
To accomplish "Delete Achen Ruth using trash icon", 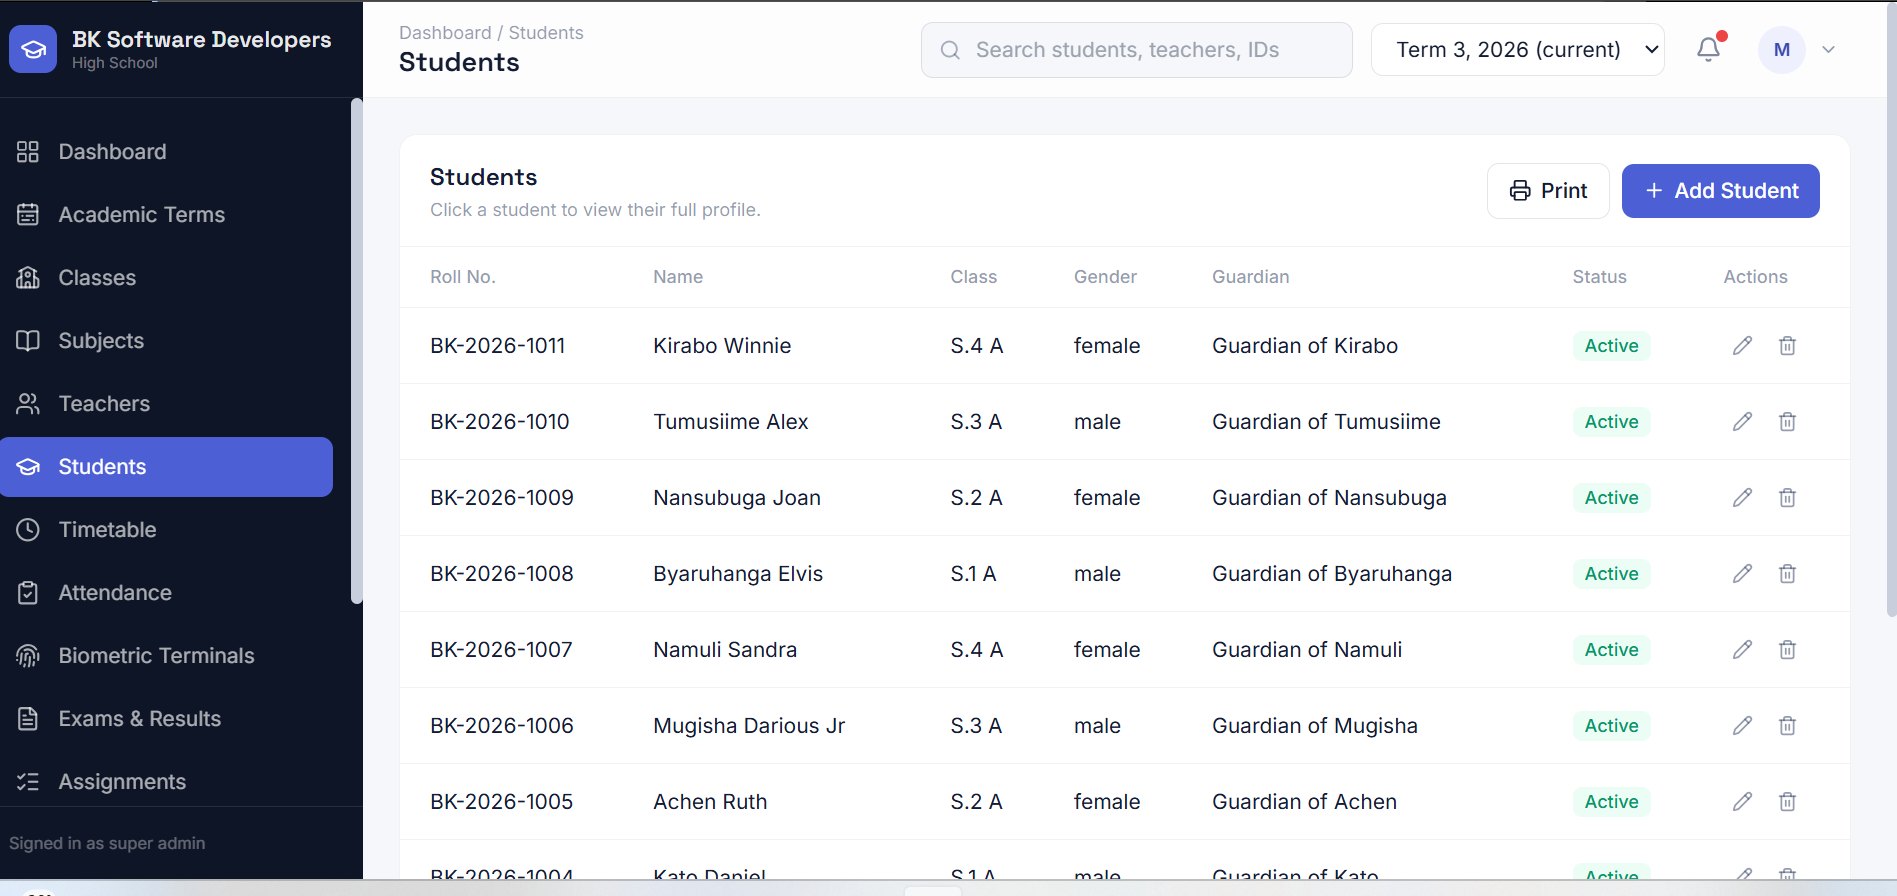I will click(x=1787, y=802).
